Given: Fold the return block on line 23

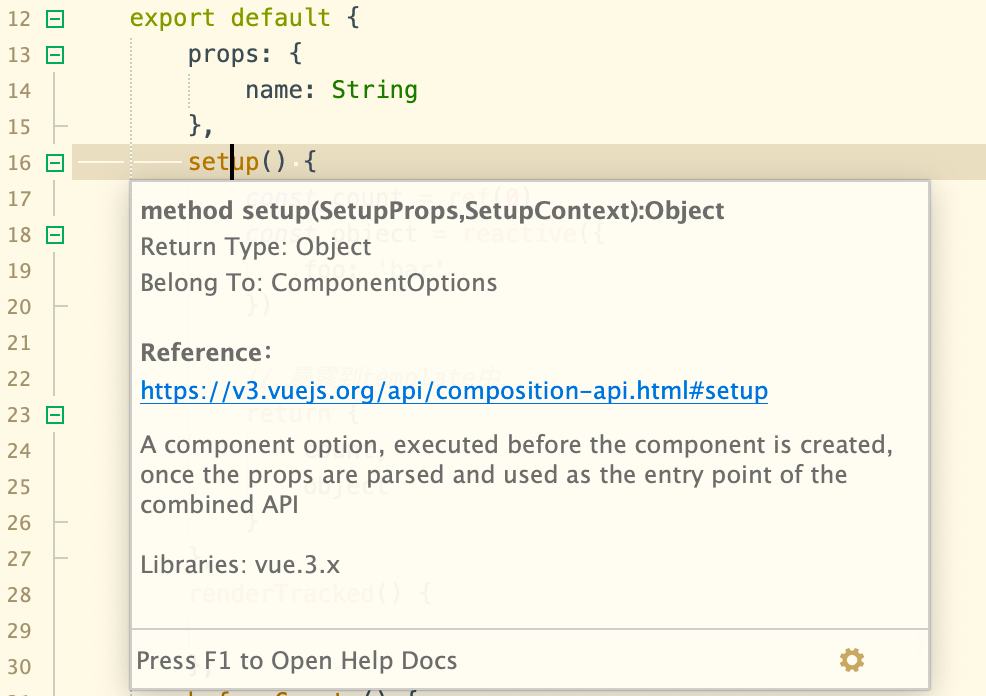Looking at the screenshot, I should tap(55, 415).
